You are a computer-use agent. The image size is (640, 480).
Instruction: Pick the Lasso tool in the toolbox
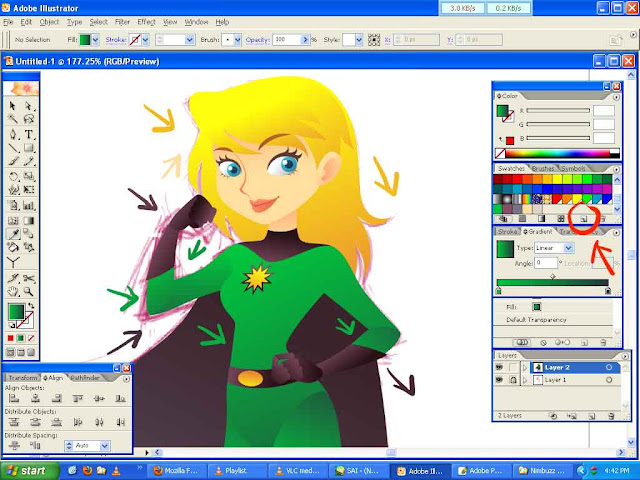pyautogui.click(x=28, y=119)
